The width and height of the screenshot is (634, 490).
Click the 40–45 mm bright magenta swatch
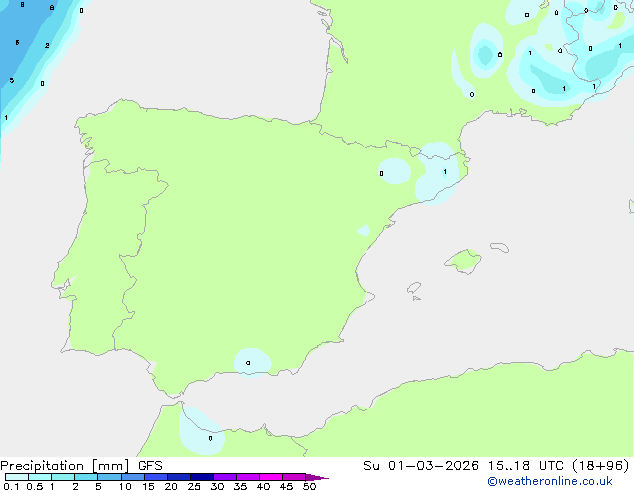271,477
